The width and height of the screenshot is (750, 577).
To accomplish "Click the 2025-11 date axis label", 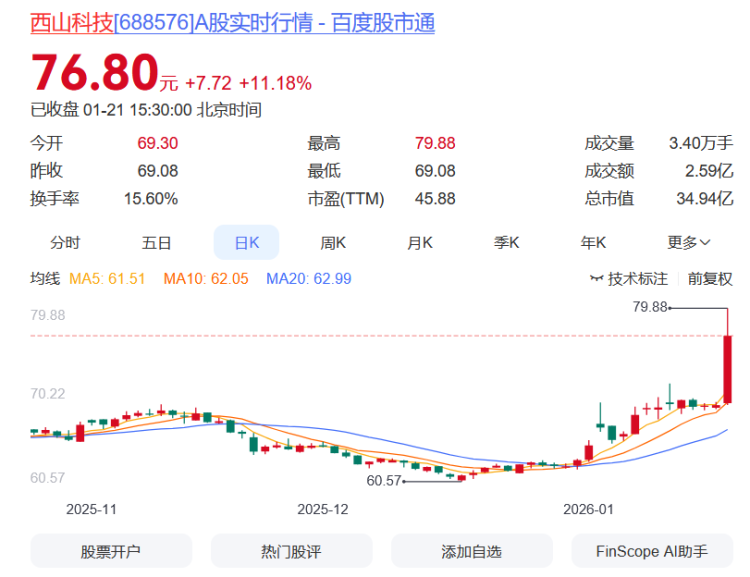I will click(91, 509).
